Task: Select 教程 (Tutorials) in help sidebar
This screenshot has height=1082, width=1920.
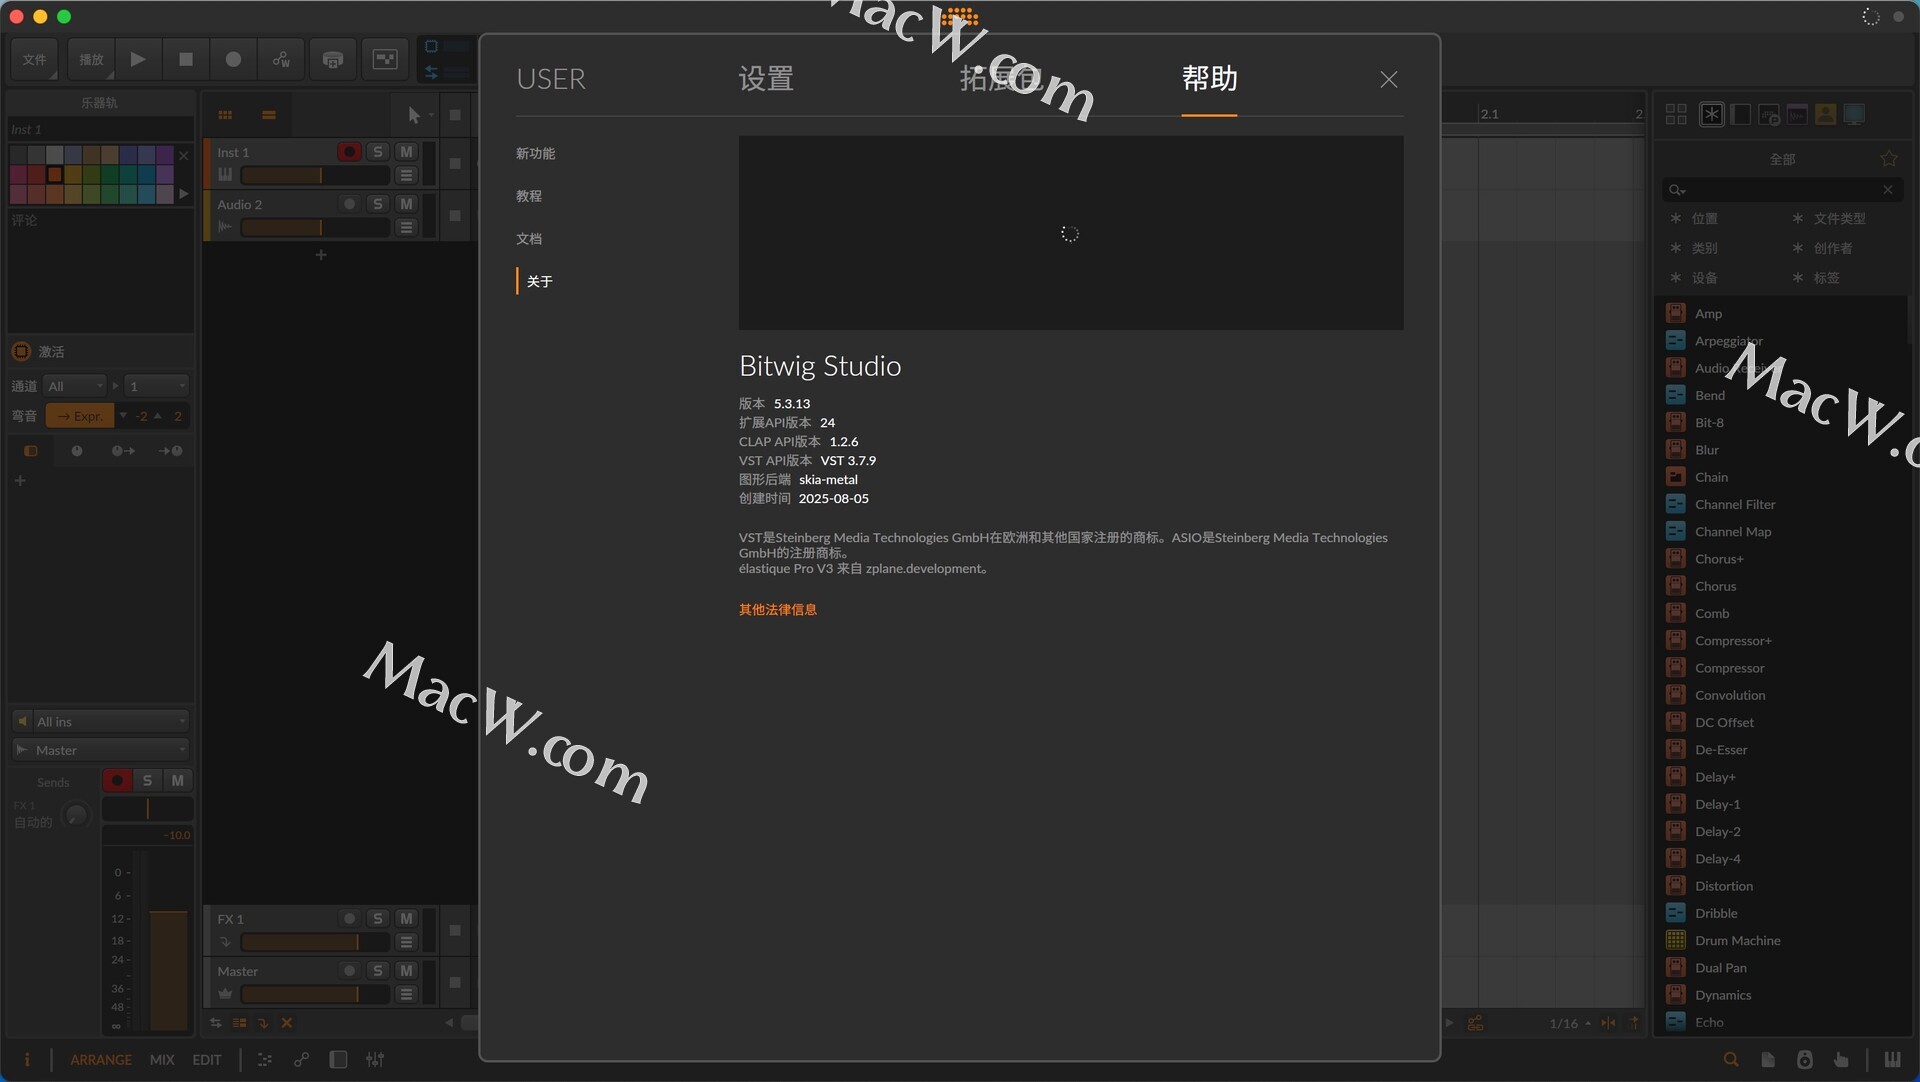Action: pyautogui.click(x=529, y=196)
